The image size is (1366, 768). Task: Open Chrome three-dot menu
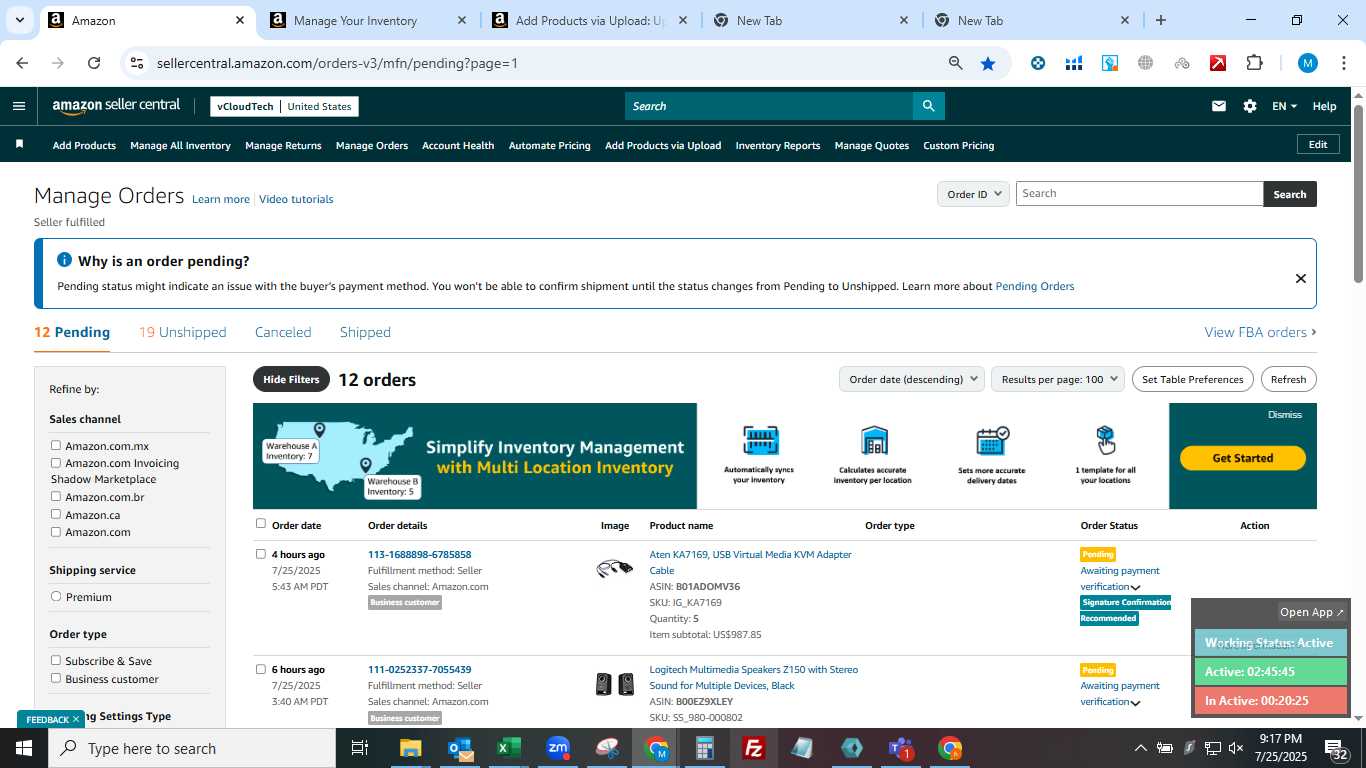(1344, 63)
